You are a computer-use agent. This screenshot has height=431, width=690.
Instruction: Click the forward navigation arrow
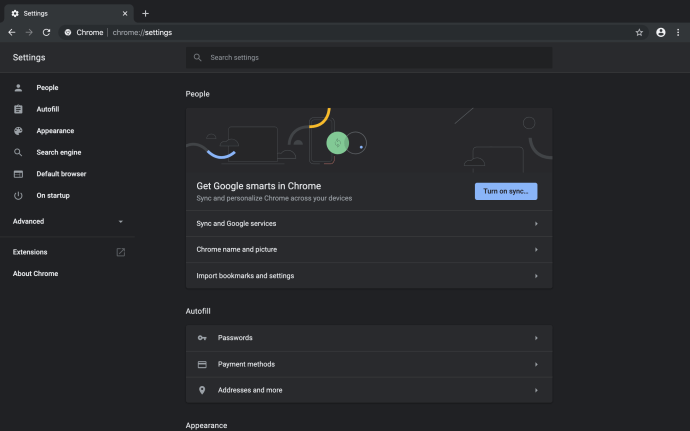[x=29, y=33]
